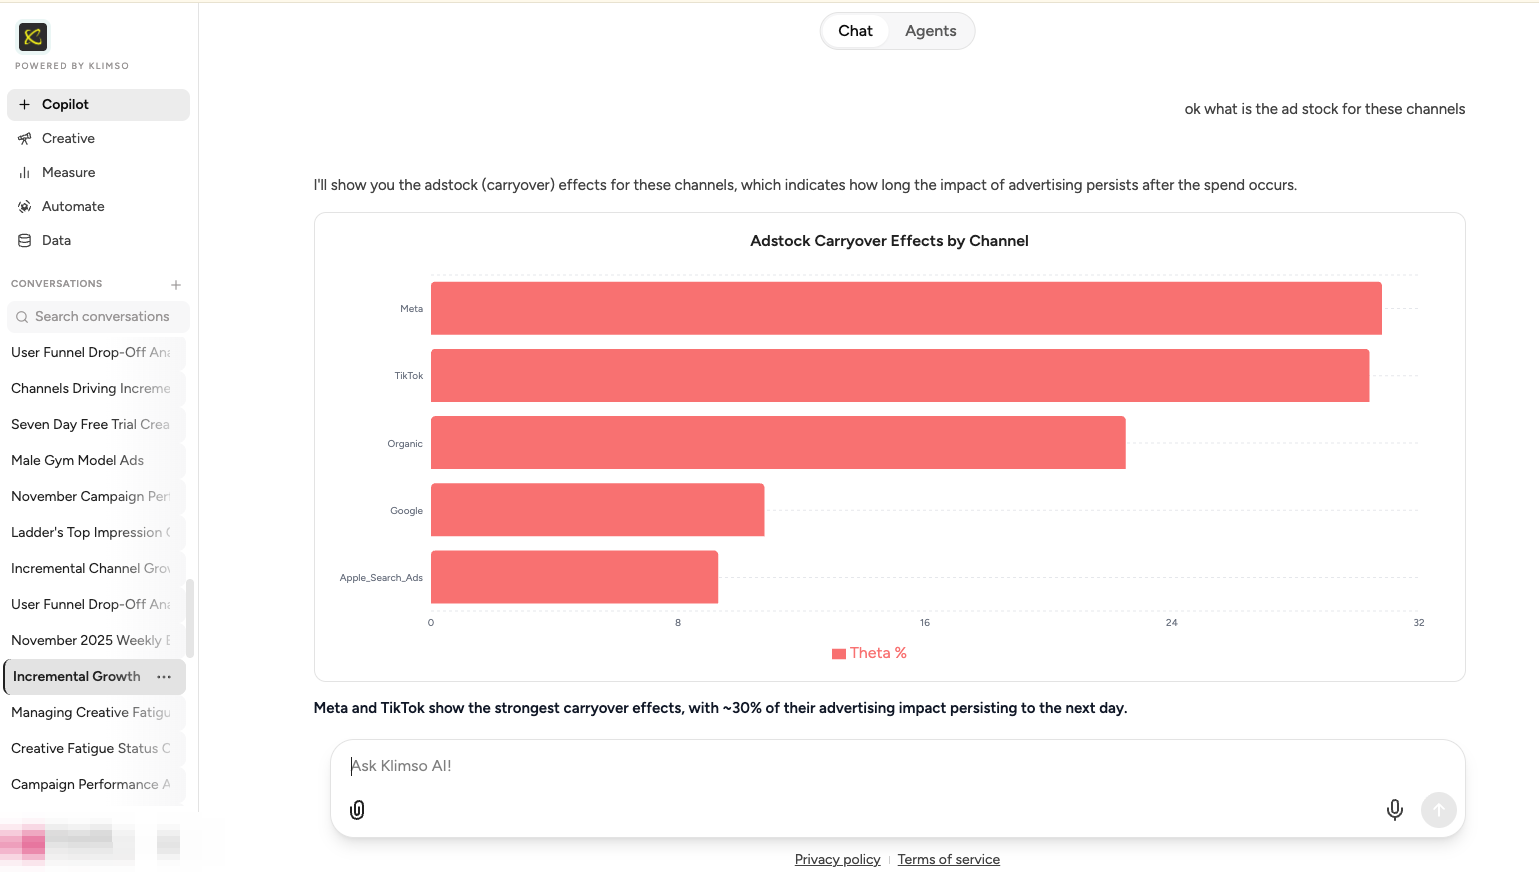Click the microphone voice input icon

coord(1395,810)
